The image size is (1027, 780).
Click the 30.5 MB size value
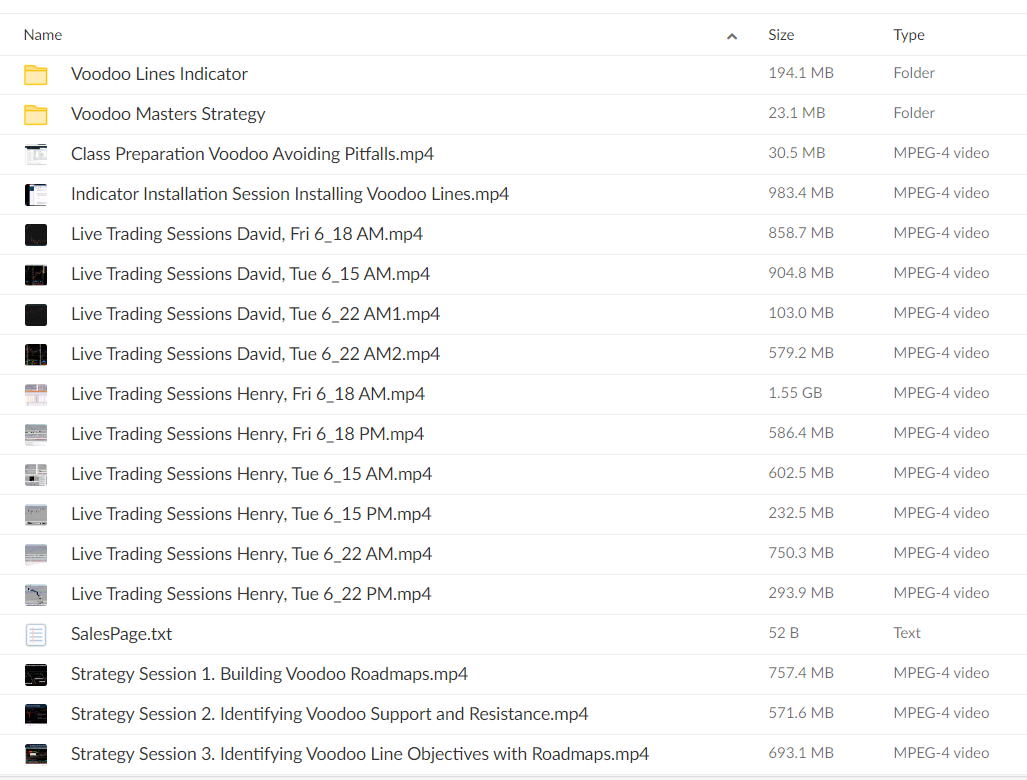click(796, 153)
